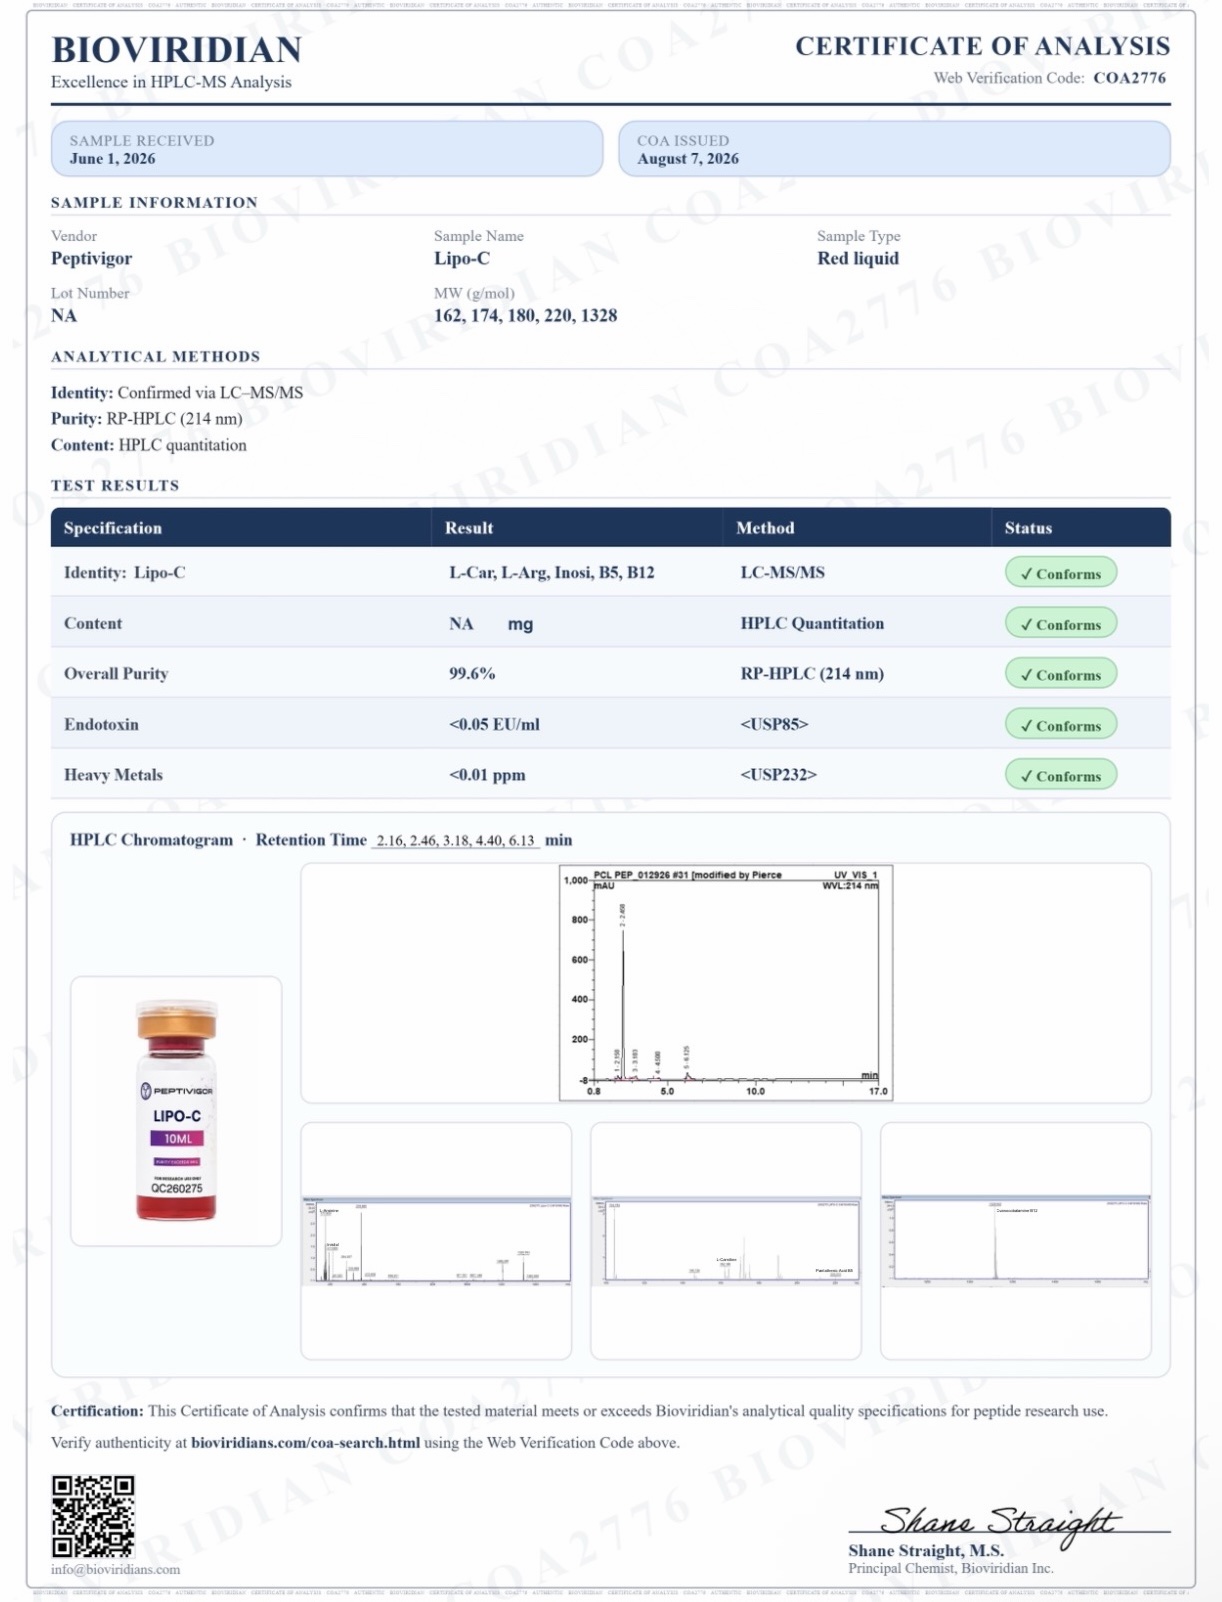
Task: Select the COA Issued date August 7, 2026
Action: coord(688,158)
